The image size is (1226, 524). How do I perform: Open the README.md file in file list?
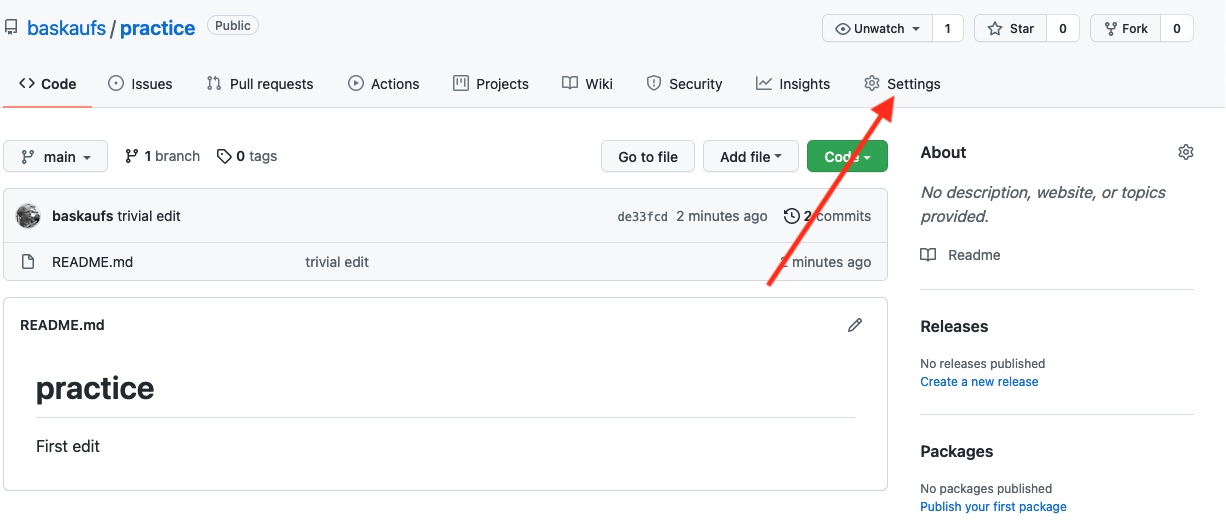pos(92,262)
